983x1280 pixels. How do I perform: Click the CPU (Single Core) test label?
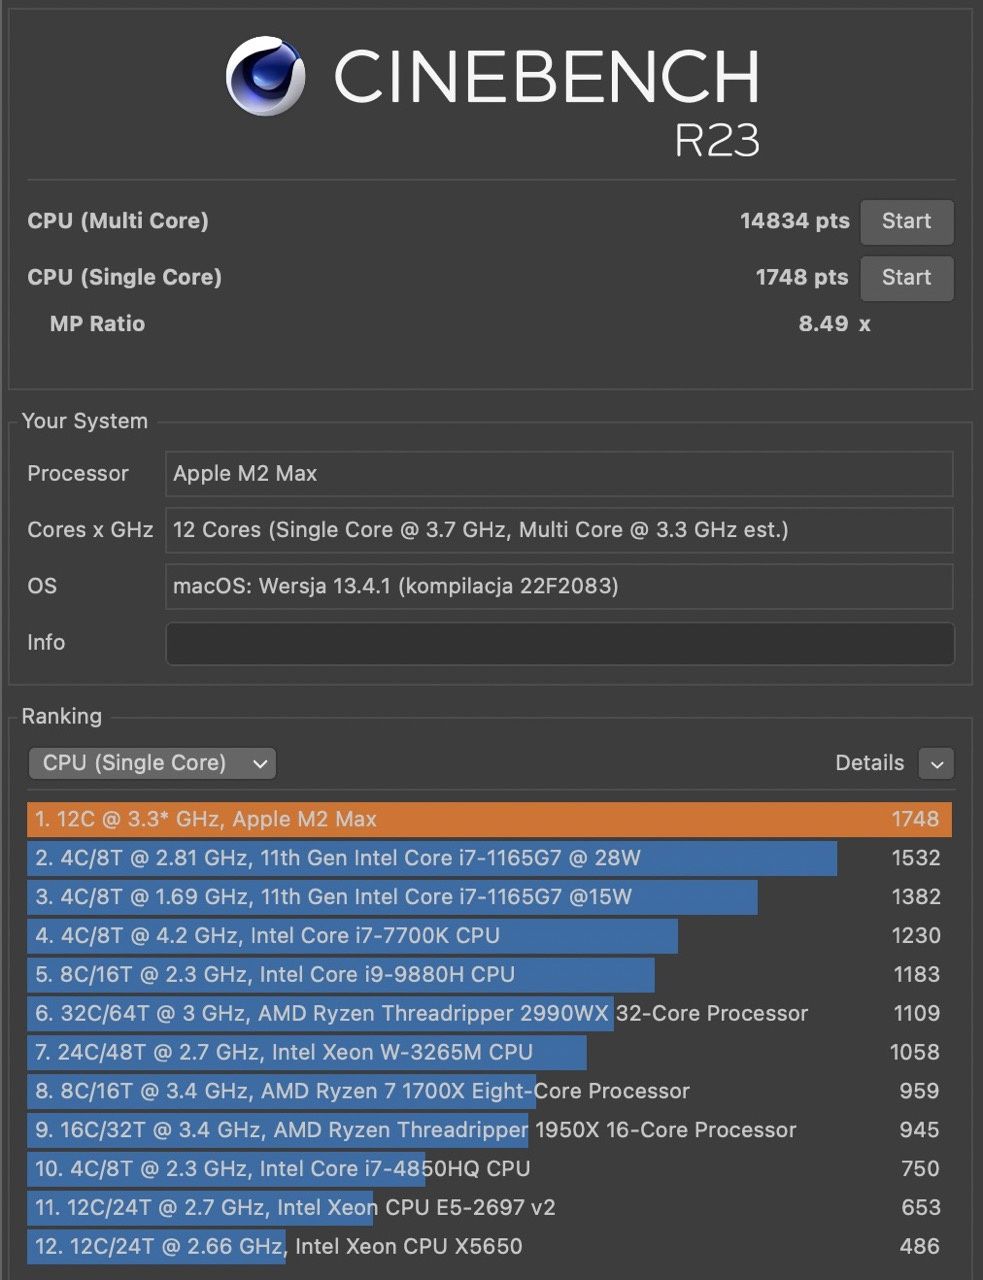[x=124, y=277]
